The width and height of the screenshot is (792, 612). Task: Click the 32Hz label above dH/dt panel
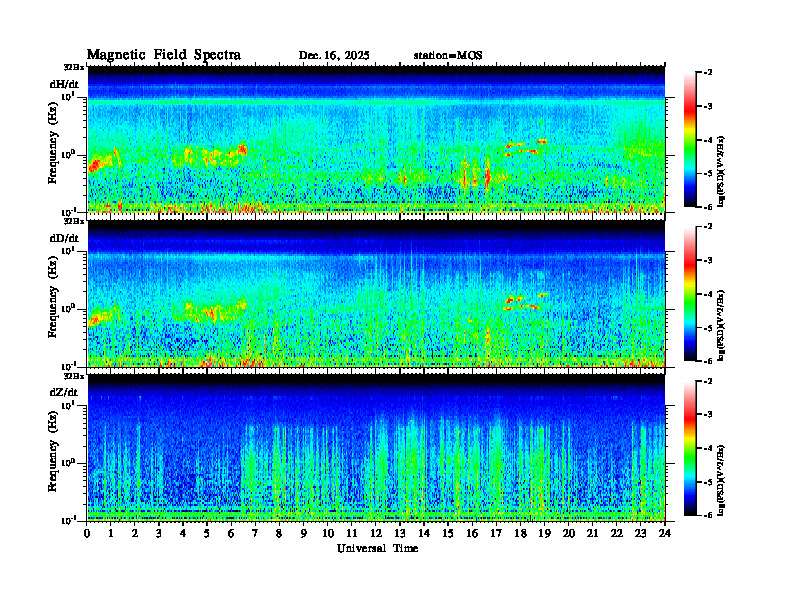[73, 67]
